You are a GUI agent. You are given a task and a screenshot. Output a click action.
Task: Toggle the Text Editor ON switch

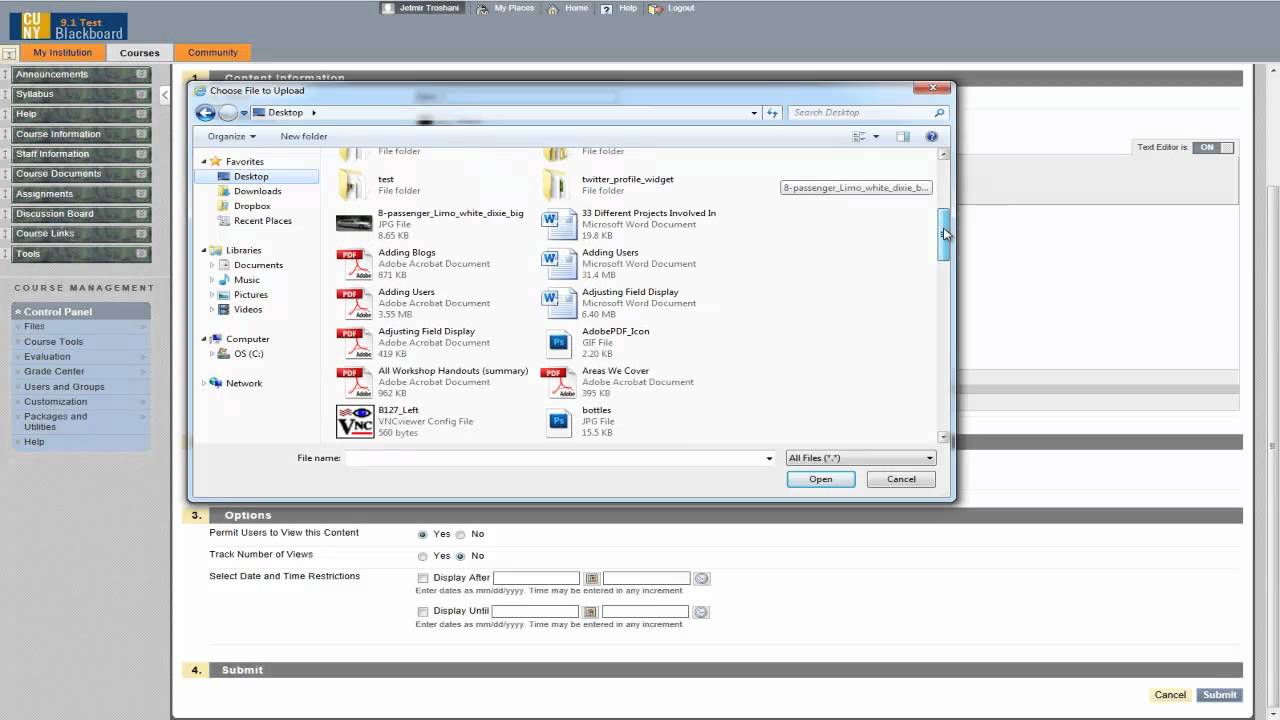click(x=1214, y=147)
